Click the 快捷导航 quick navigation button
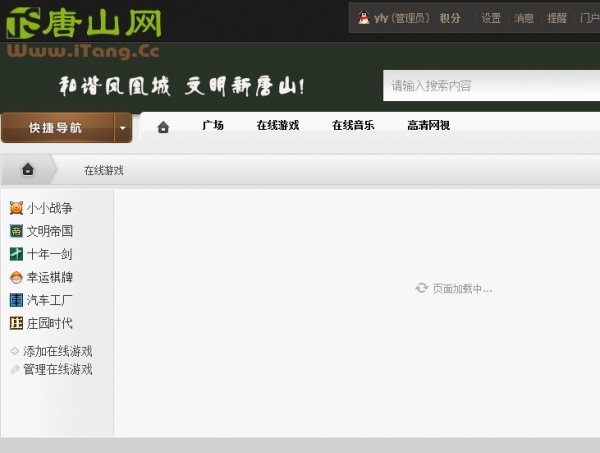The height and width of the screenshot is (453, 600). pos(57,128)
